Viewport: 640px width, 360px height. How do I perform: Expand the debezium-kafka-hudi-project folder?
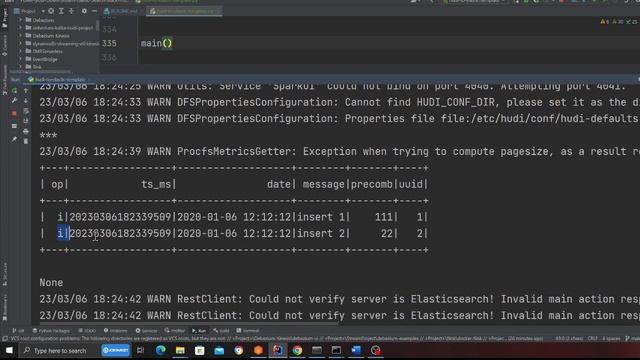click(20, 28)
